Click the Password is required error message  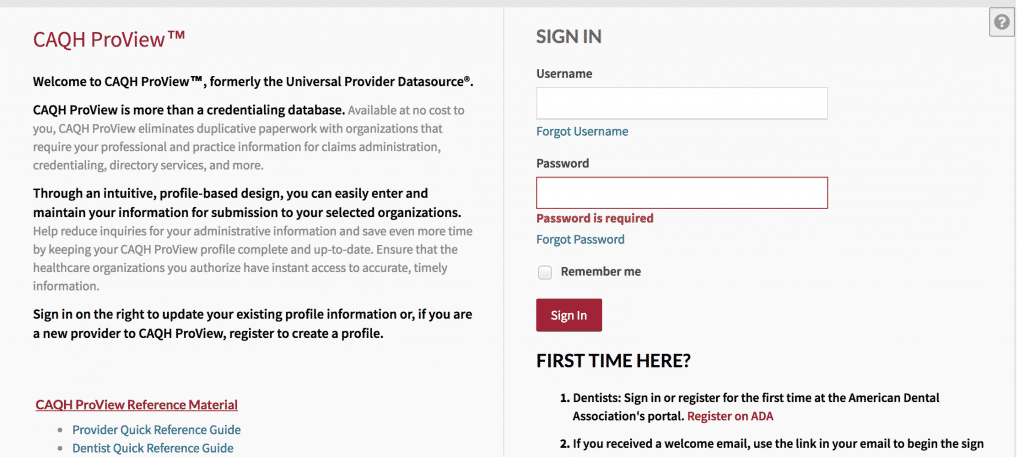click(x=595, y=218)
